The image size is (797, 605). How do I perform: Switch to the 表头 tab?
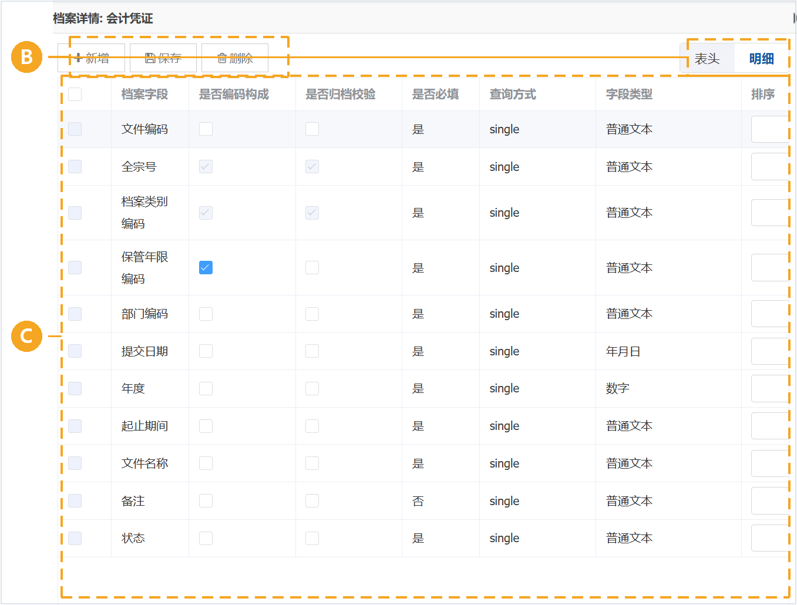click(707, 59)
